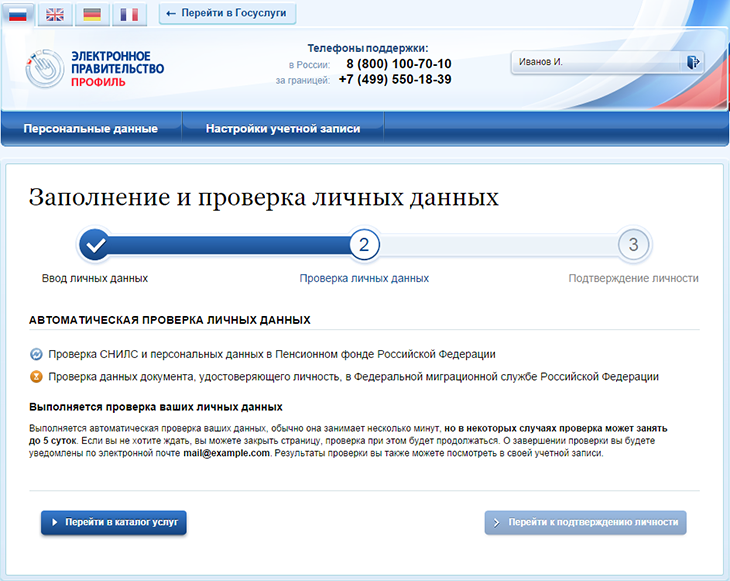Click step 2 circle in progress bar

364,244
